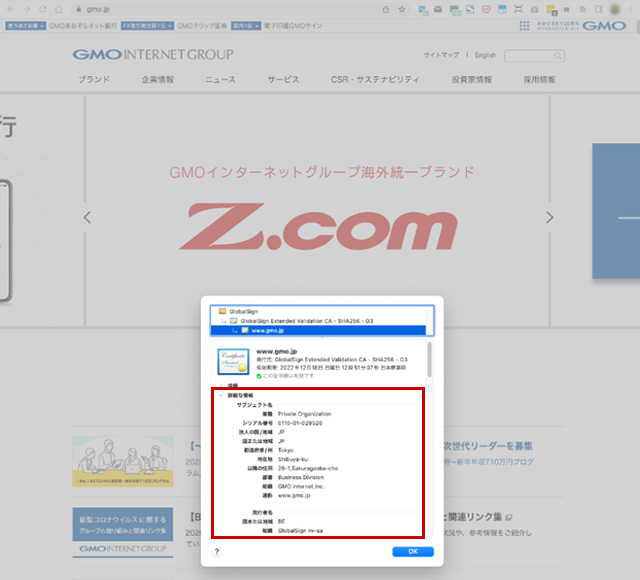
Task: Click the Tokyo value
Action: [x=286, y=450]
